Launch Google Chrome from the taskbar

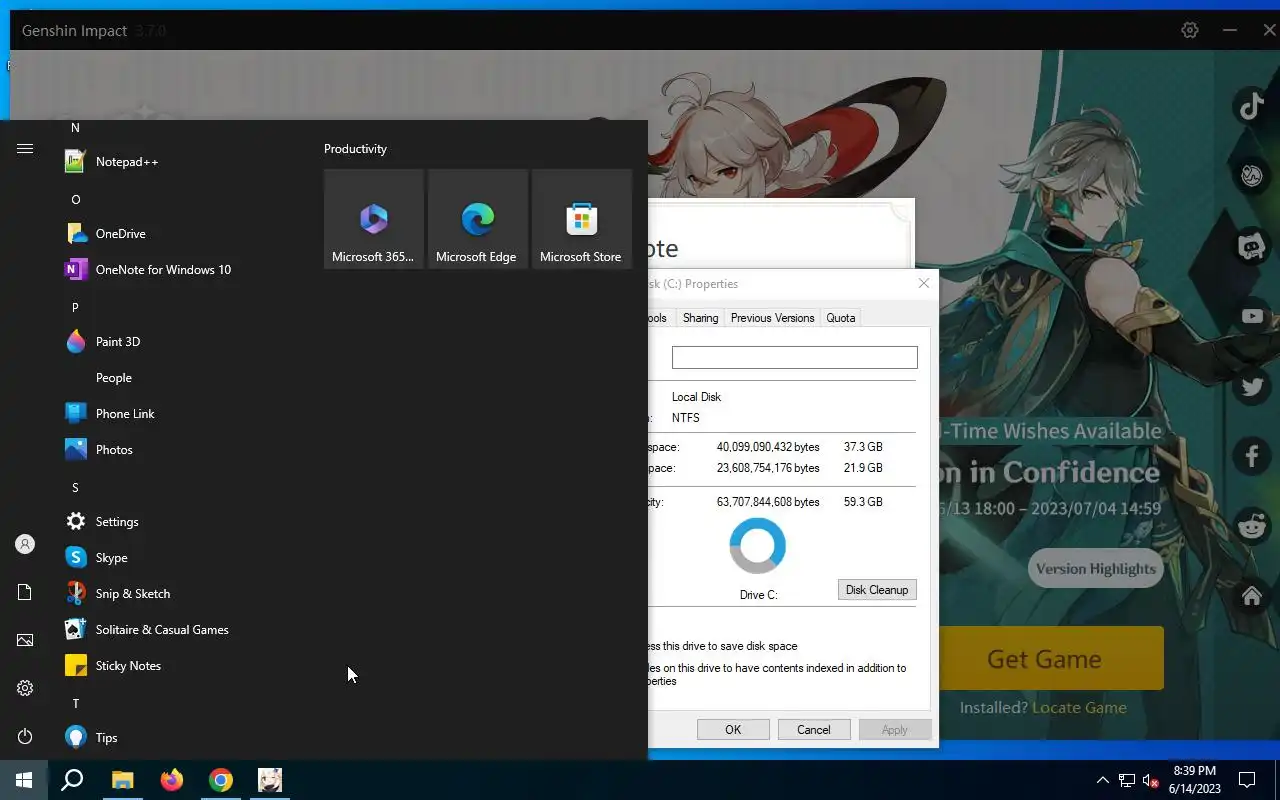point(221,780)
